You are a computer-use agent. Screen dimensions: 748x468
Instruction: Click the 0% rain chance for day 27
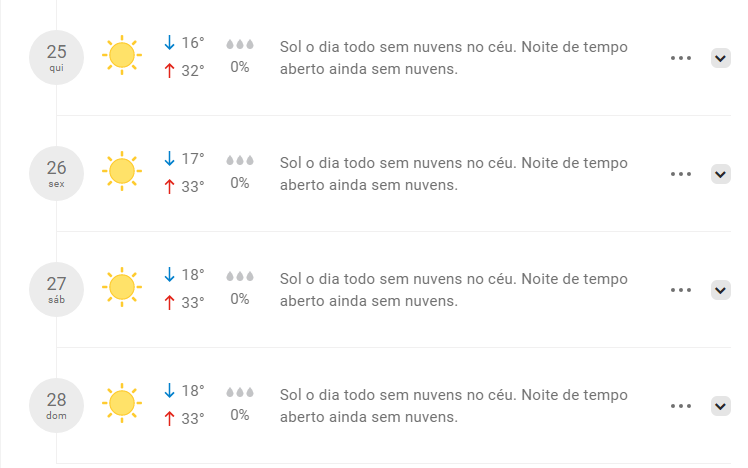(240, 299)
